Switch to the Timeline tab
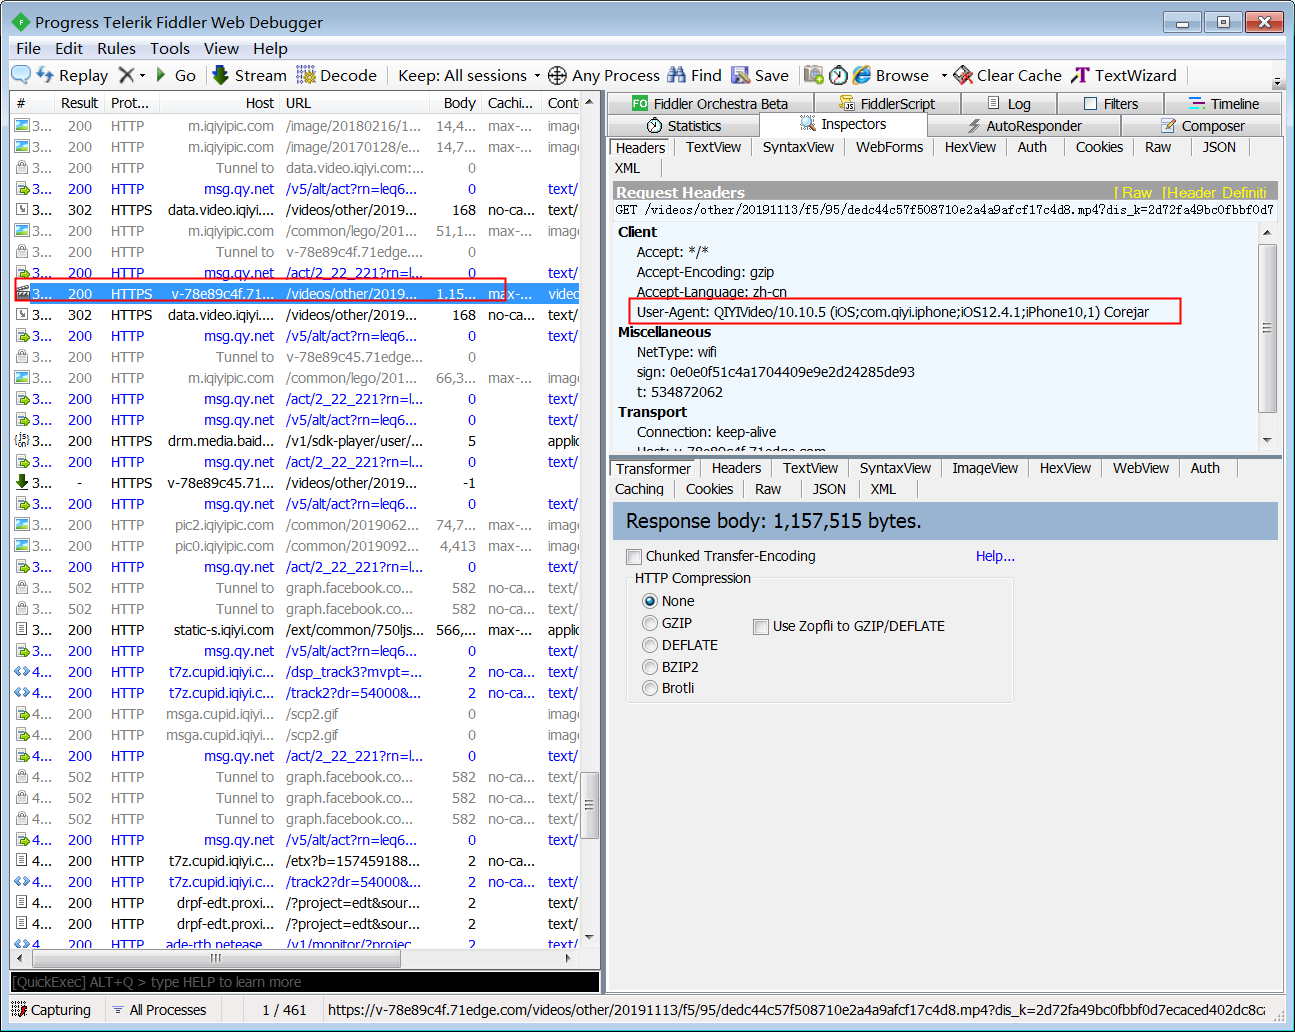This screenshot has height=1032, width=1295. coord(1224,103)
